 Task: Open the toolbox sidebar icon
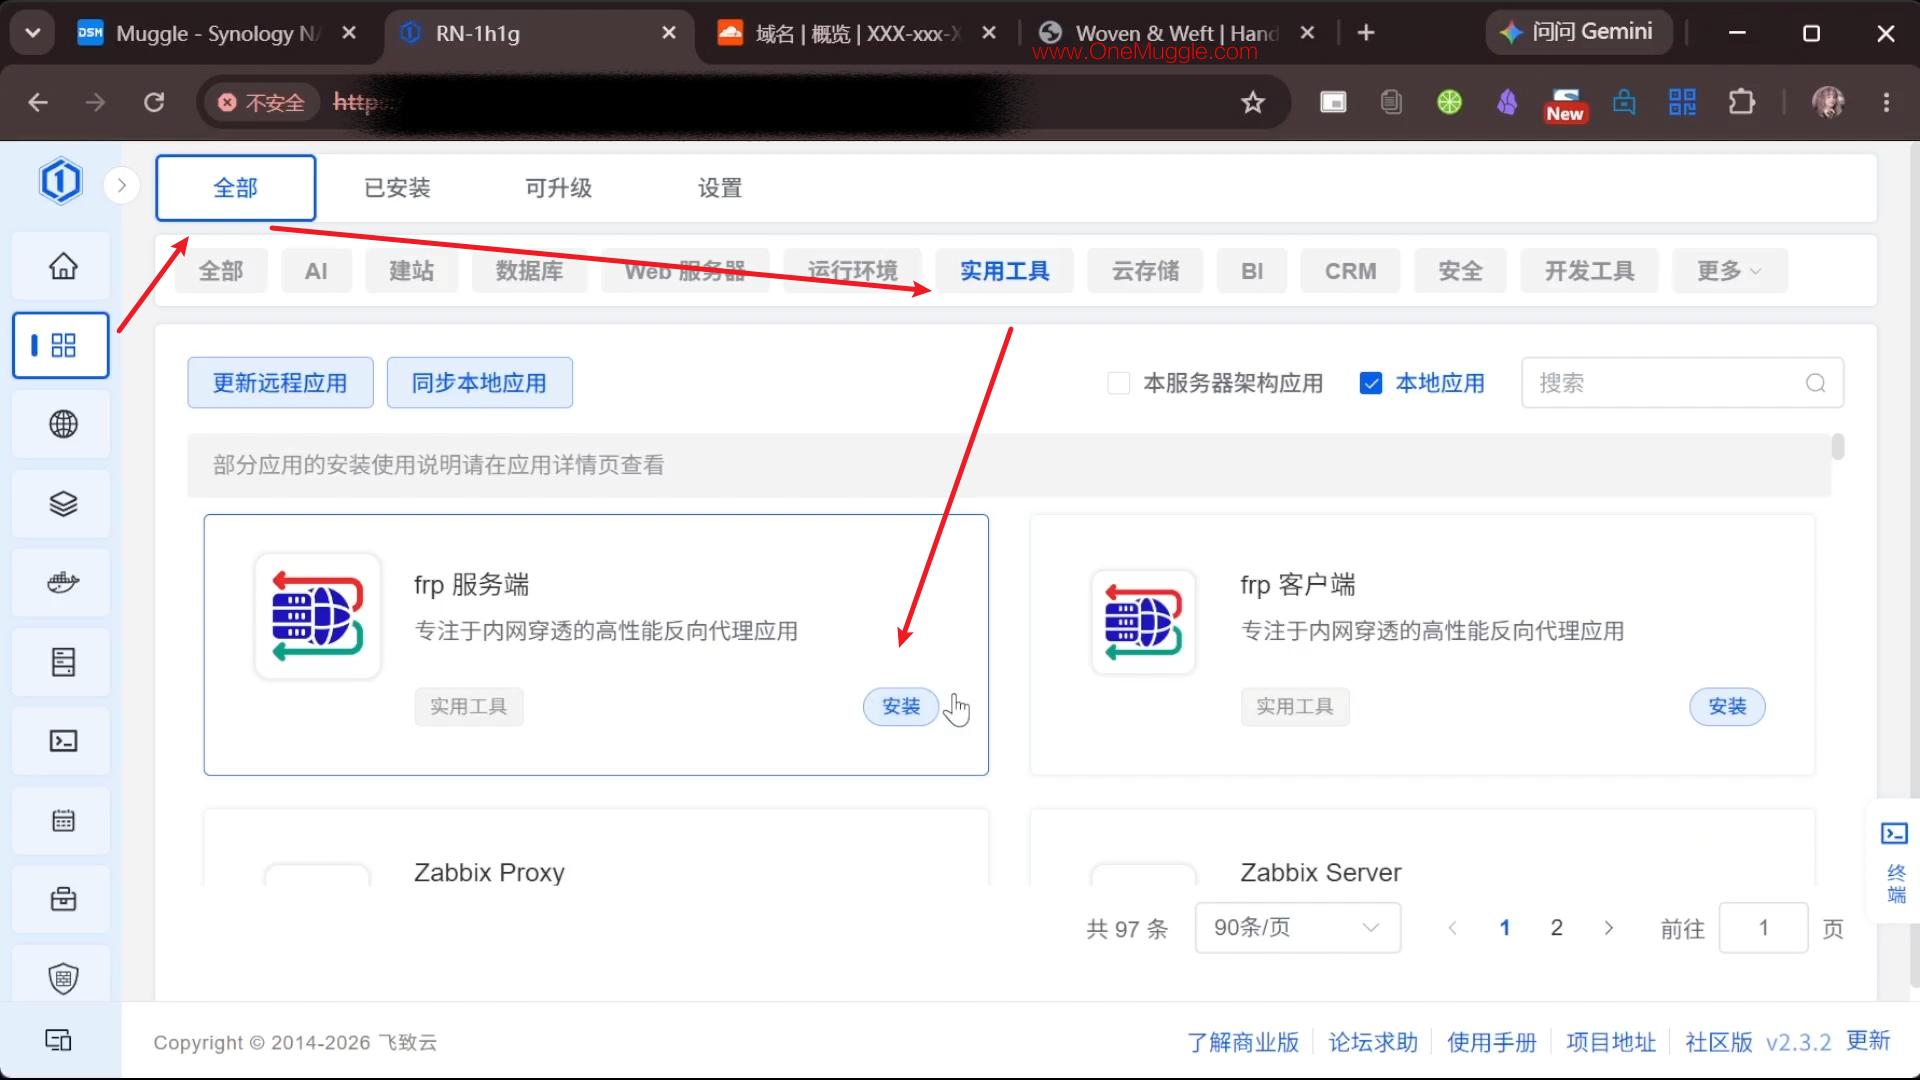coord(63,899)
